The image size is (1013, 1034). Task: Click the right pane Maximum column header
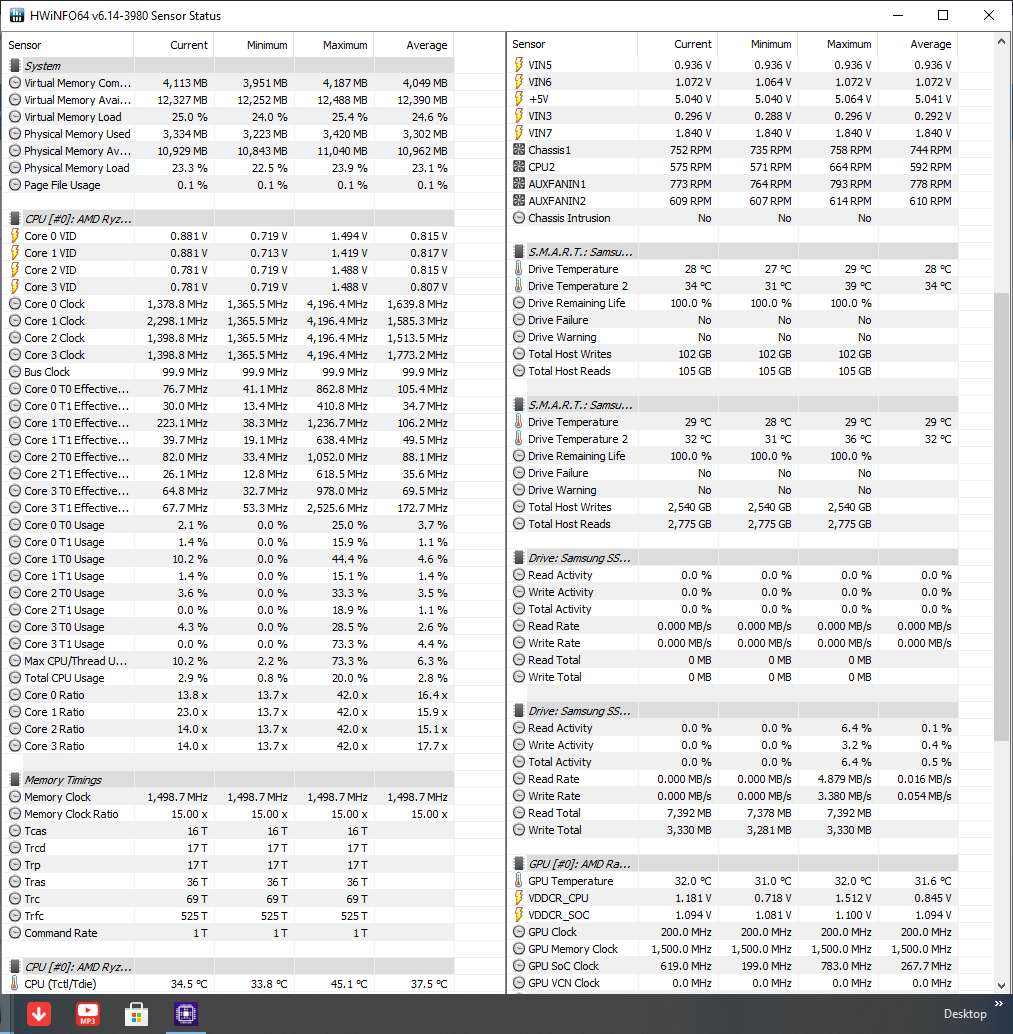pyautogui.click(x=838, y=44)
